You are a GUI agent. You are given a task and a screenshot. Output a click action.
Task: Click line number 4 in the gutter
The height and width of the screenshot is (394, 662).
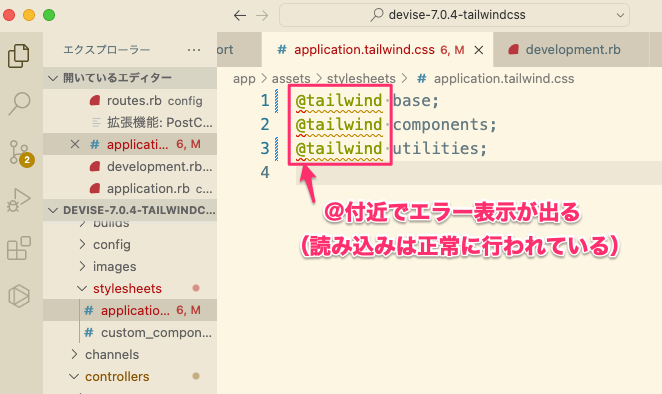click(265, 172)
